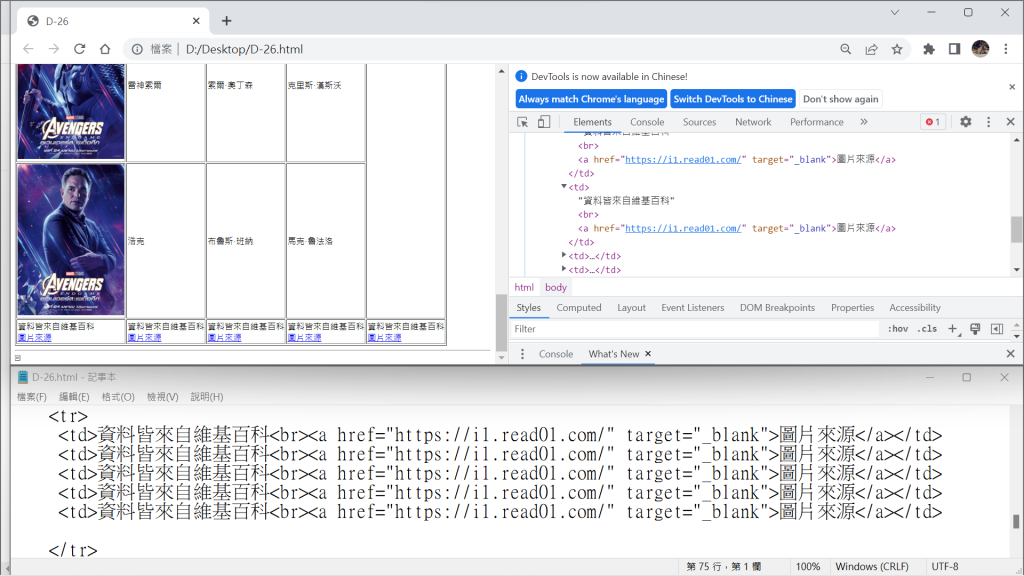
Task: Toggle the Chrome side panel
Action: [954, 49]
